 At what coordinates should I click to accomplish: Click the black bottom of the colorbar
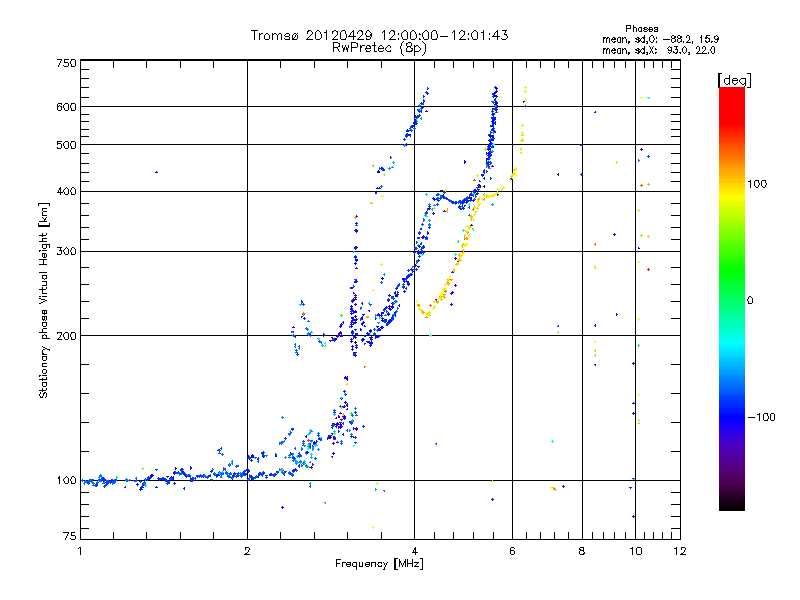(732, 503)
